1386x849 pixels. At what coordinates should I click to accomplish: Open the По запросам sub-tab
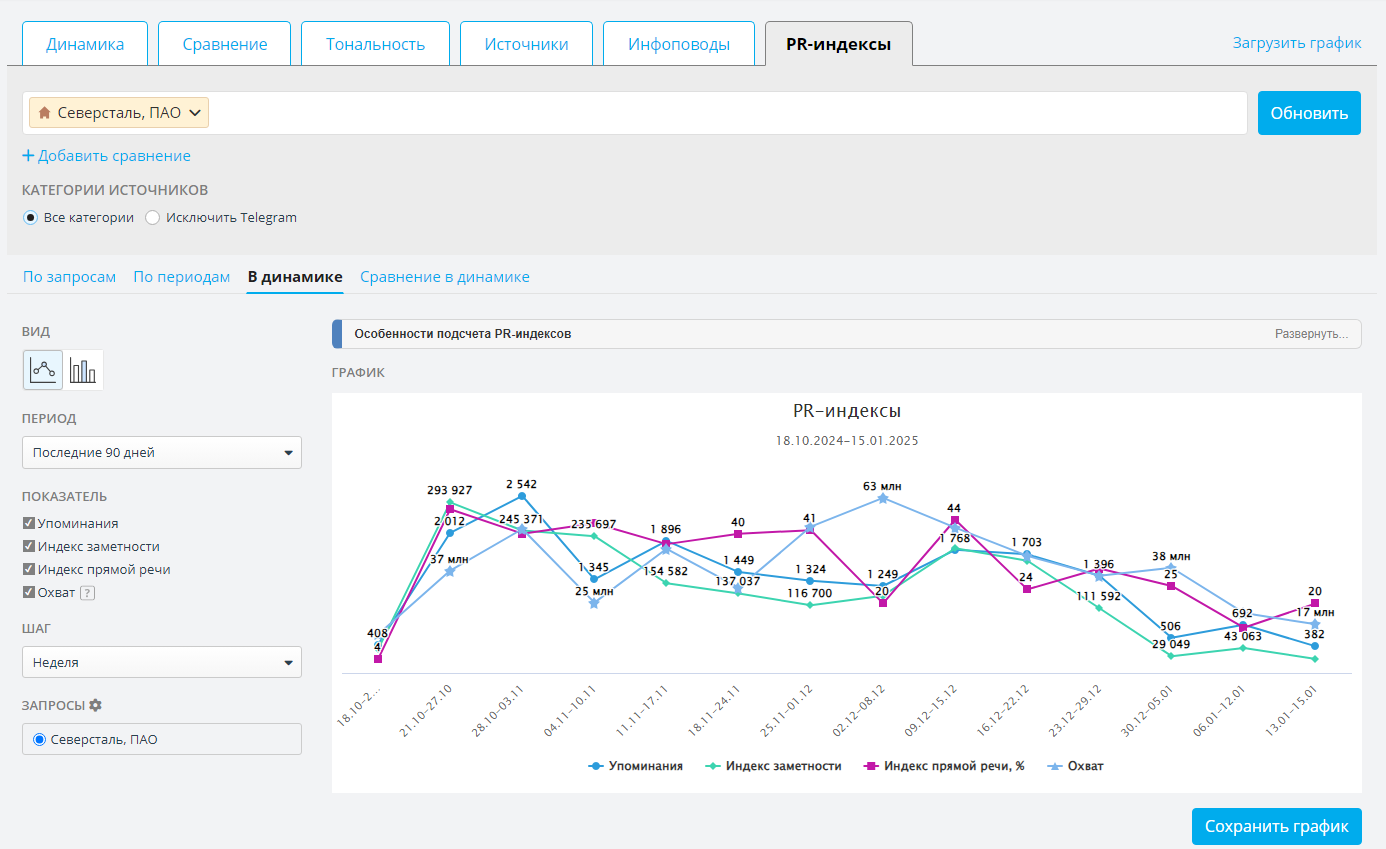pos(70,277)
